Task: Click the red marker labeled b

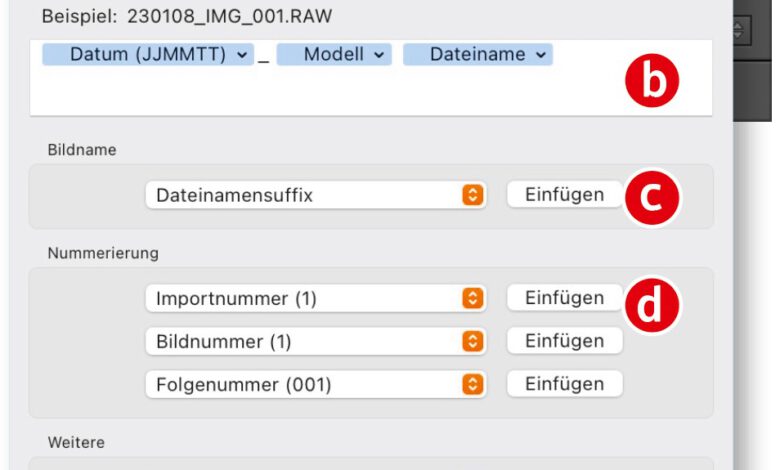Action: point(652,85)
